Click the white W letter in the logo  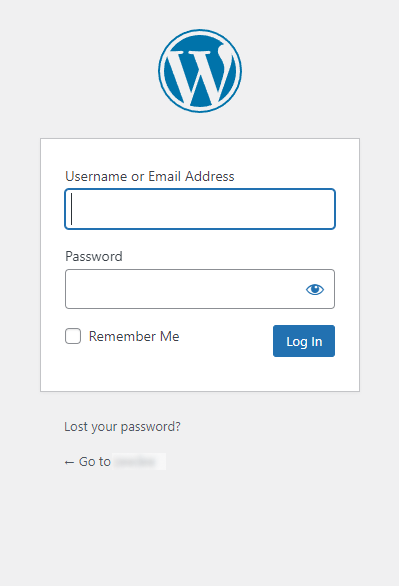(199, 76)
